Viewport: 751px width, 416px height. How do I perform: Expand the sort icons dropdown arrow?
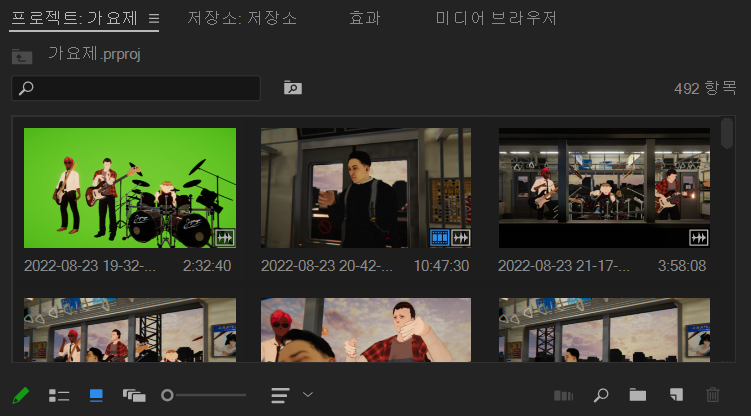pos(308,395)
